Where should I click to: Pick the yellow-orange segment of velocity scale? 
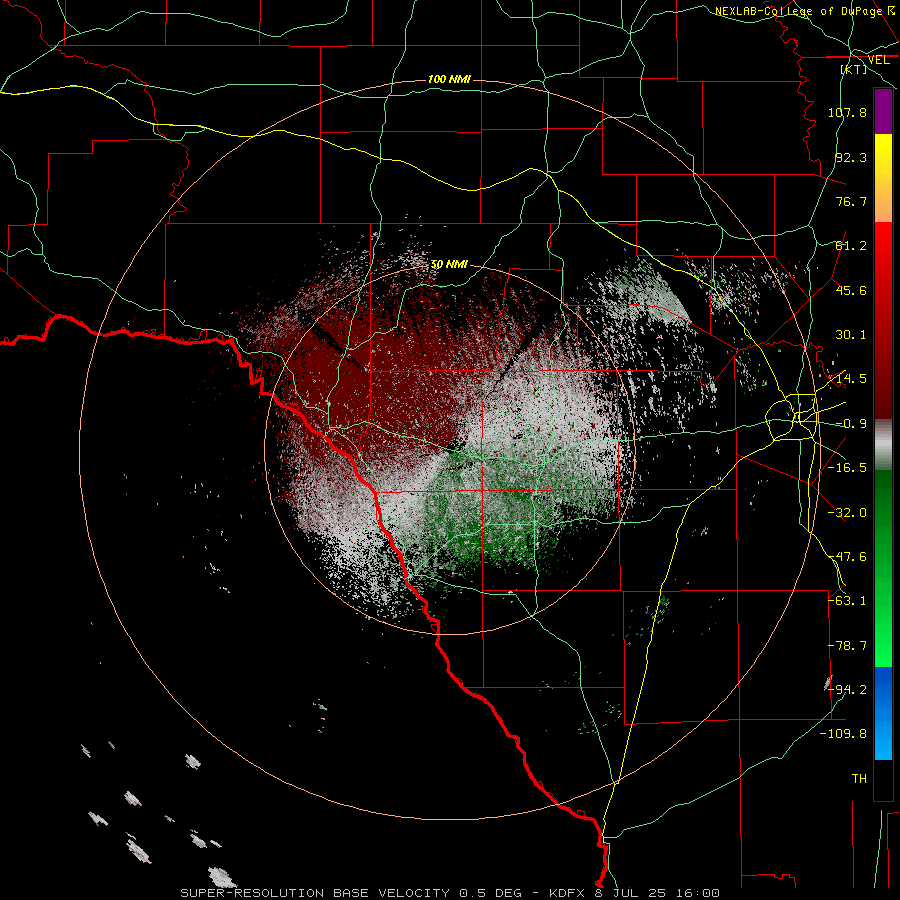click(883, 178)
